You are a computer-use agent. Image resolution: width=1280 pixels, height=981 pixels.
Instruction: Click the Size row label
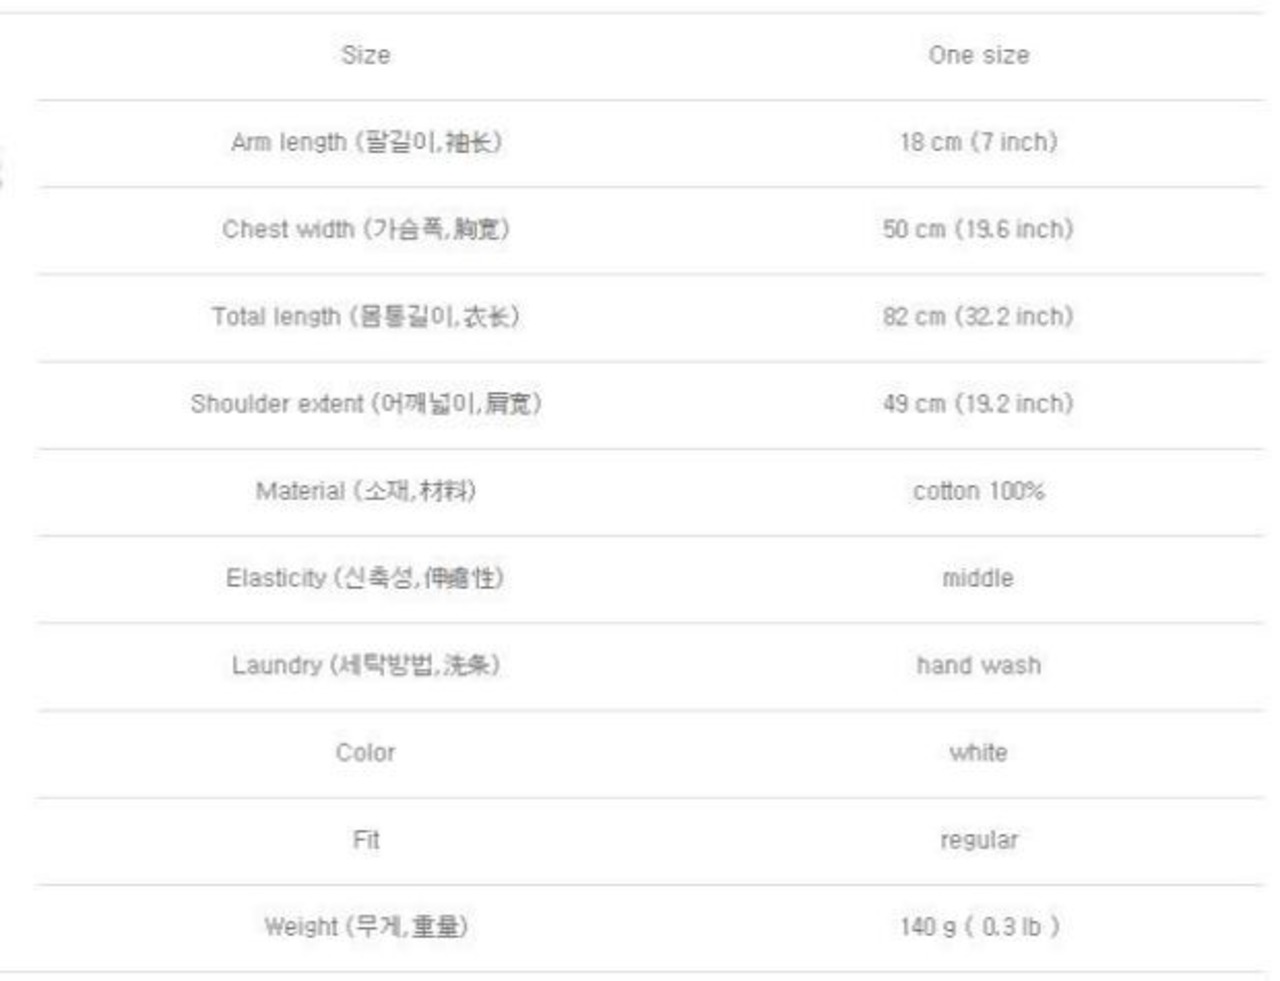tap(365, 55)
